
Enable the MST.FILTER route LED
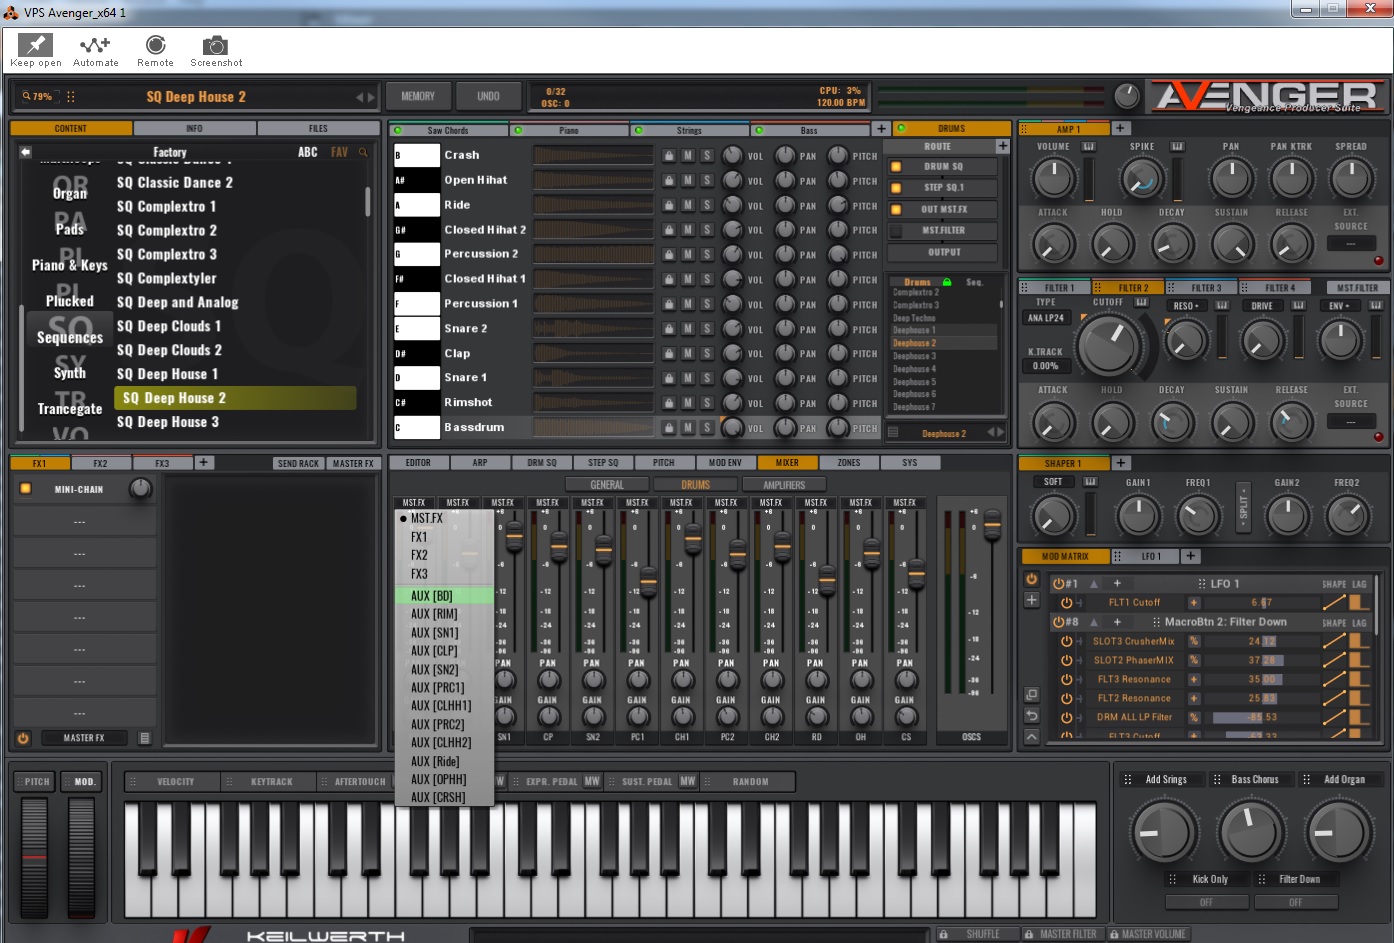[x=896, y=231]
